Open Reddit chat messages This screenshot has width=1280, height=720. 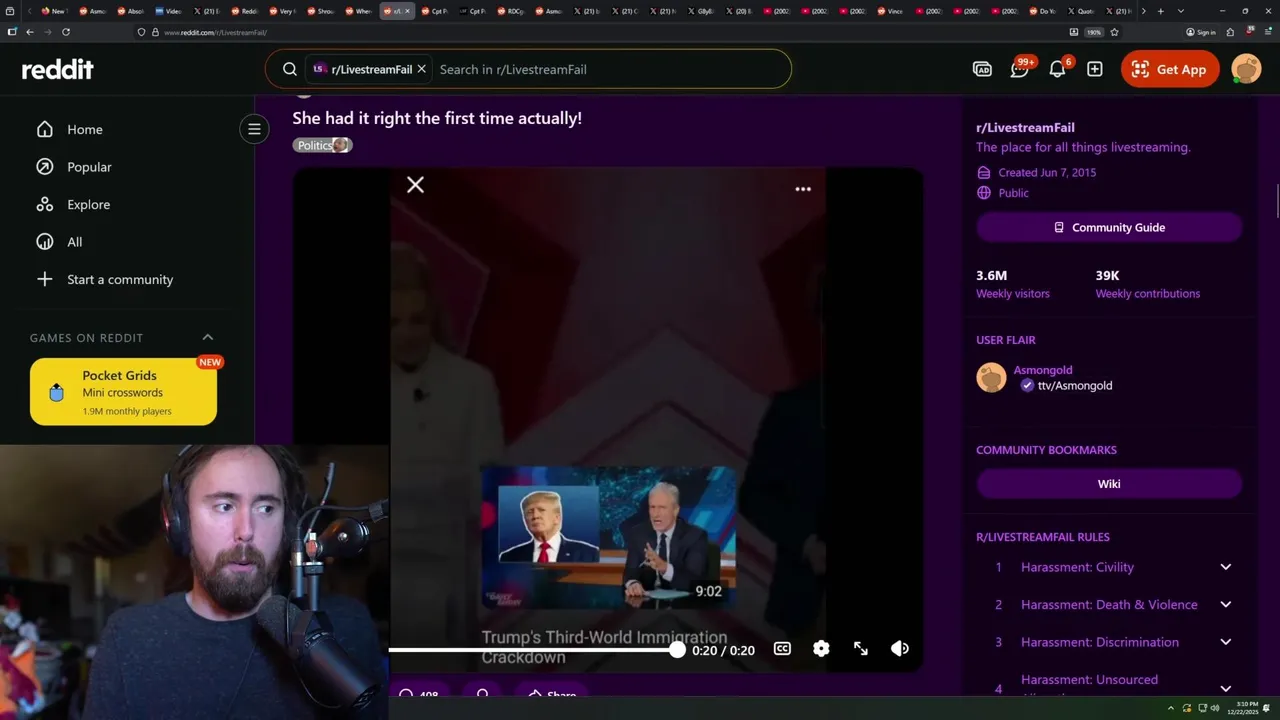point(1020,69)
